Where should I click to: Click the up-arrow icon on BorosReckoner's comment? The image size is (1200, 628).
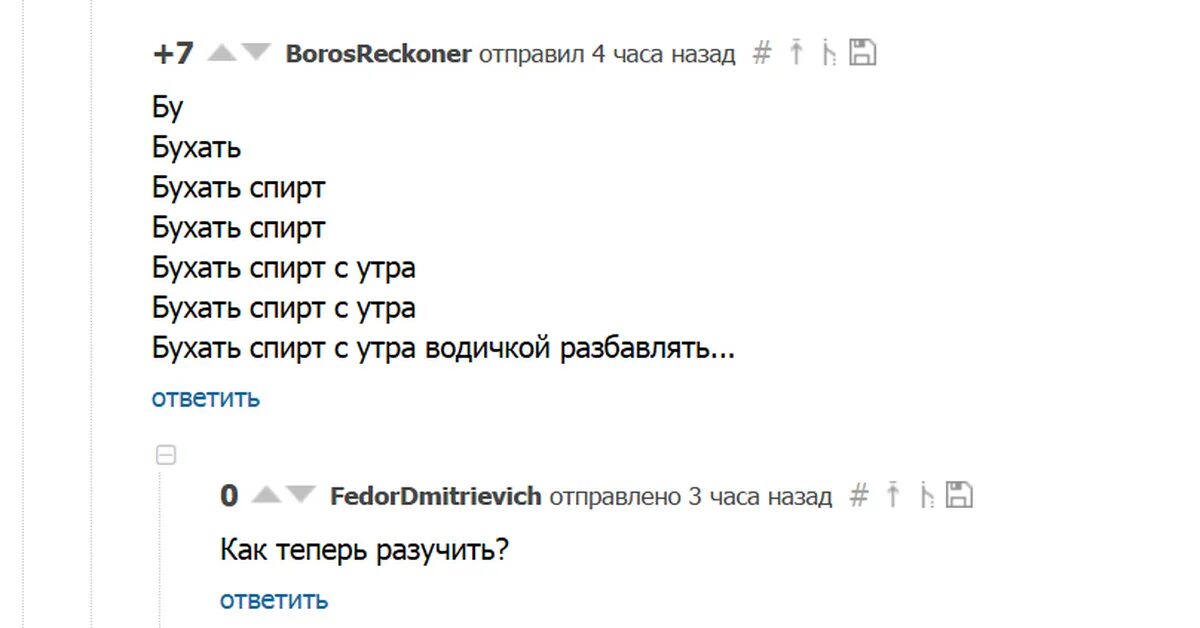pos(796,52)
